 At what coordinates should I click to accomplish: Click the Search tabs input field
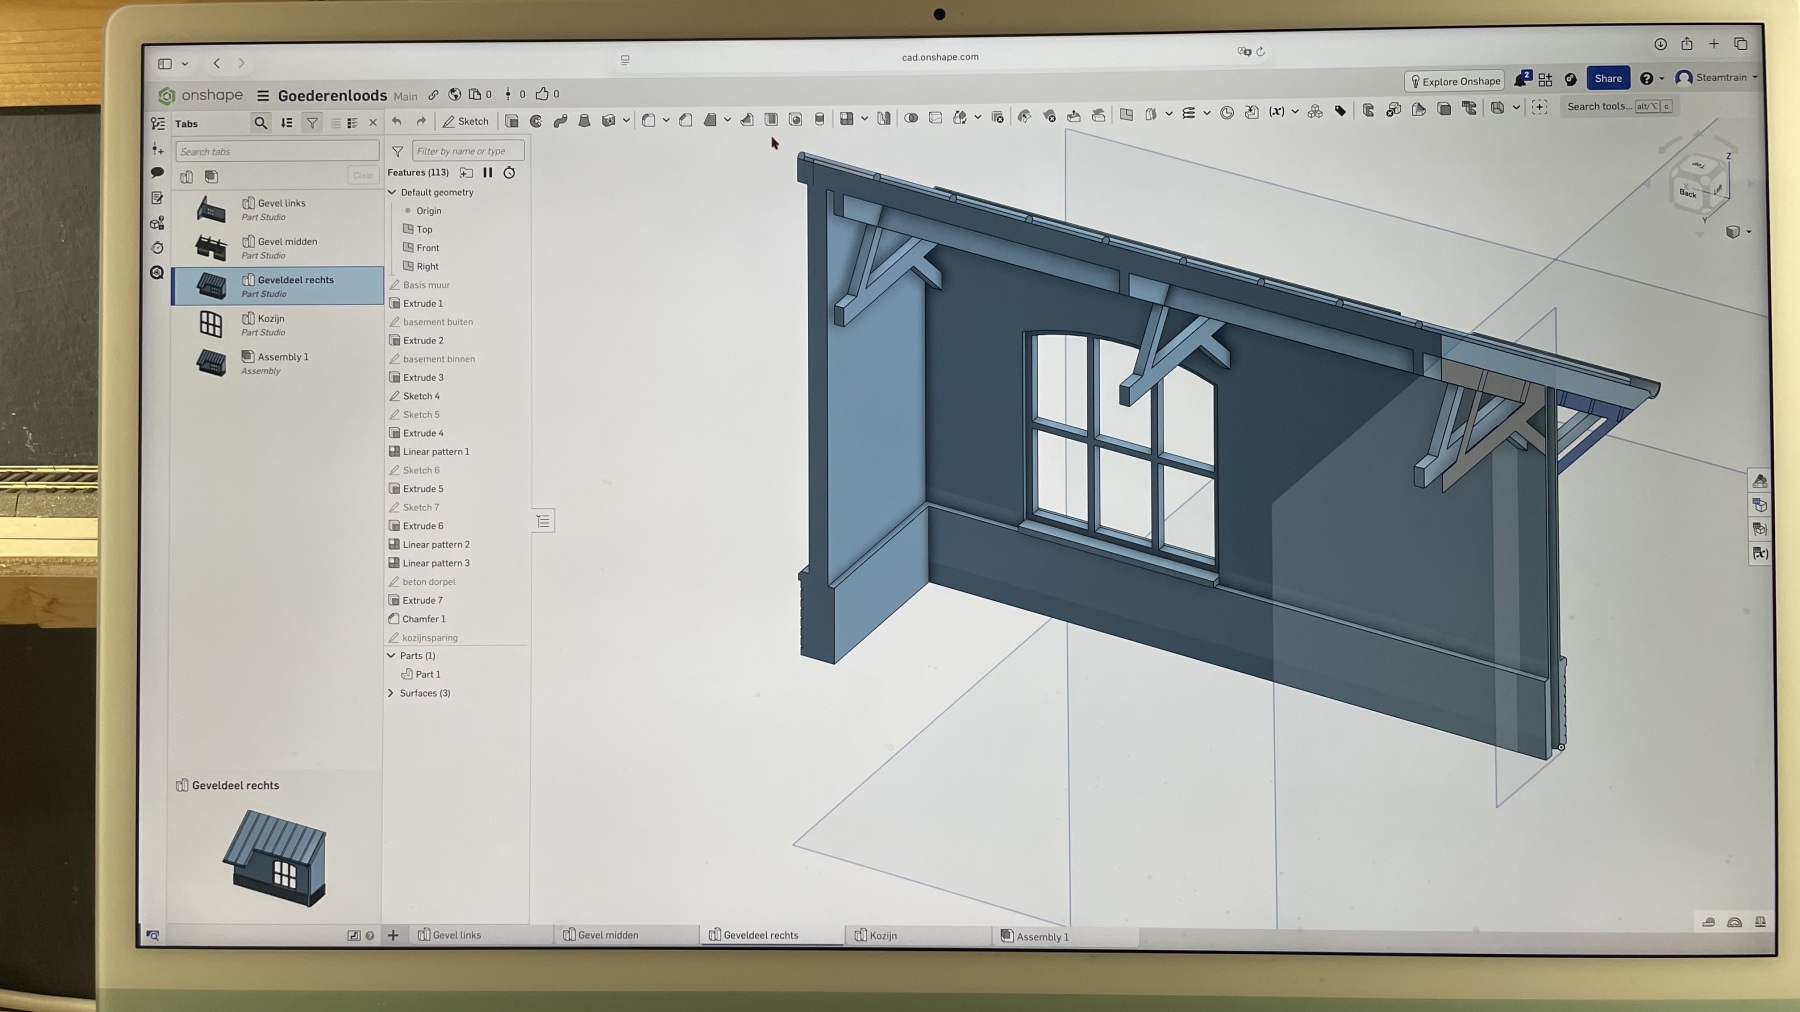point(277,151)
